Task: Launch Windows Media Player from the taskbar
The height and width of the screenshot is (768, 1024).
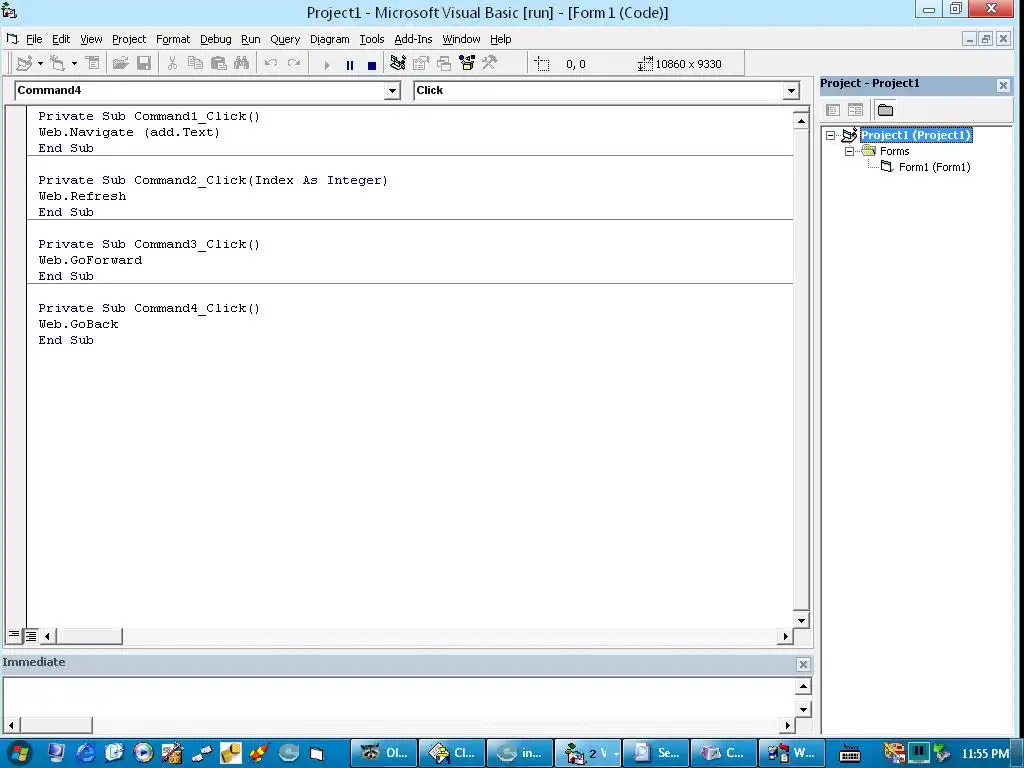Action: coord(143,753)
